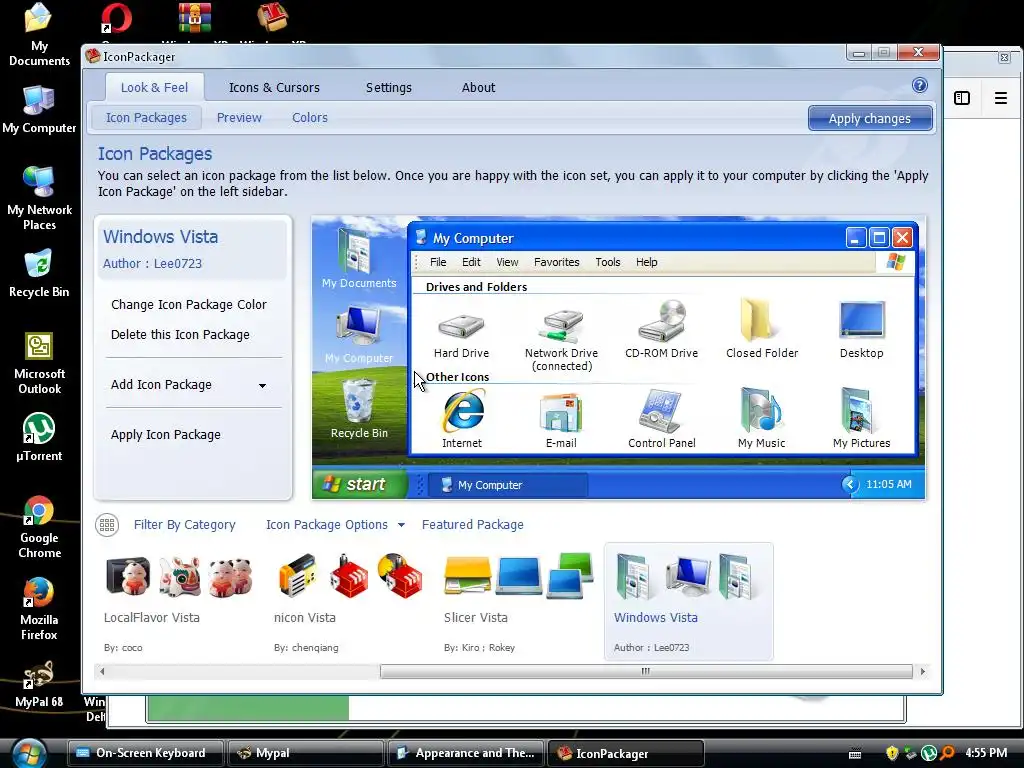This screenshot has width=1024, height=768.
Task: Select the Icon Packages sub-tab
Action: (146, 118)
